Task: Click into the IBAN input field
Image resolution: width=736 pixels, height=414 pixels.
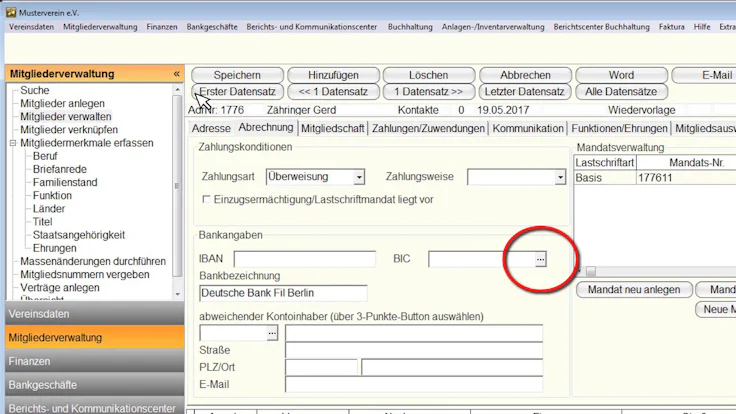Action: click(305, 259)
